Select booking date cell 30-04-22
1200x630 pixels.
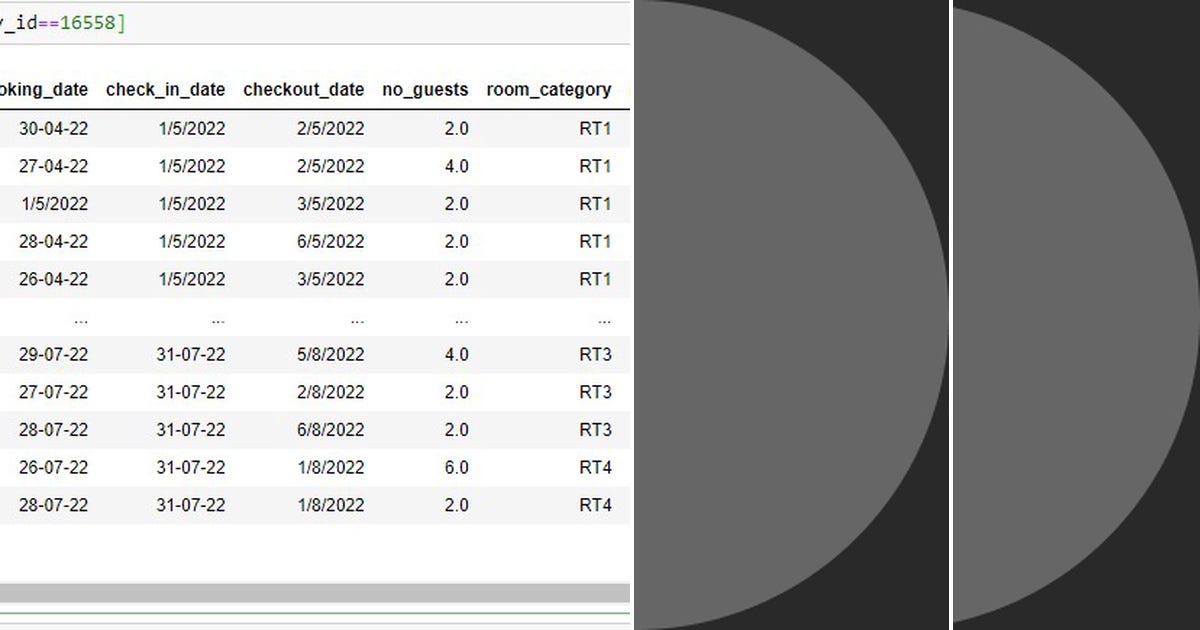(x=54, y=128)
